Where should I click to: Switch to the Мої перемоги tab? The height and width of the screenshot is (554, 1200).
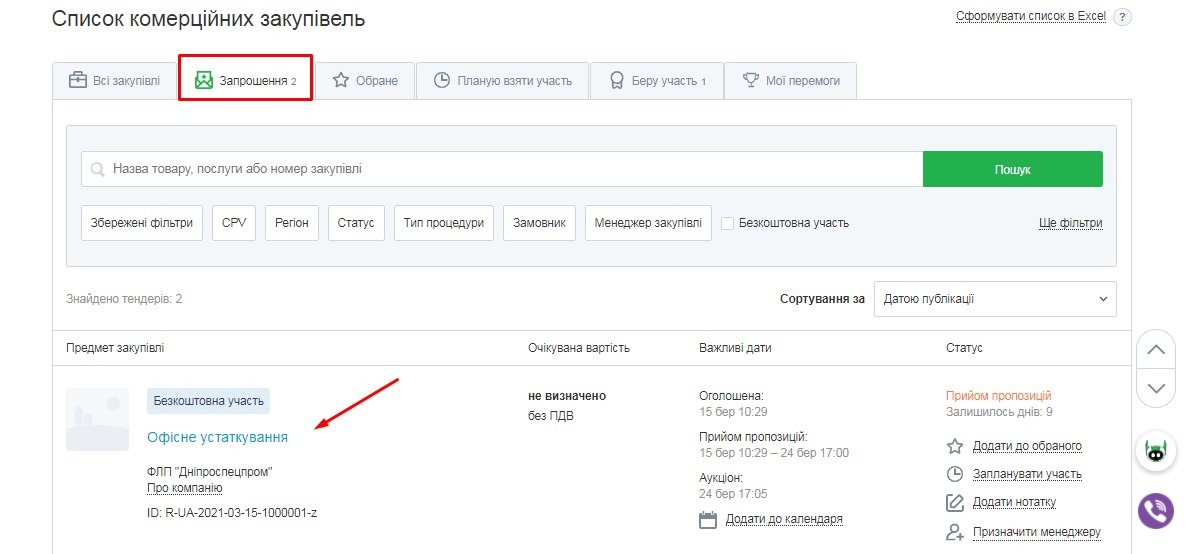point(791,81)
